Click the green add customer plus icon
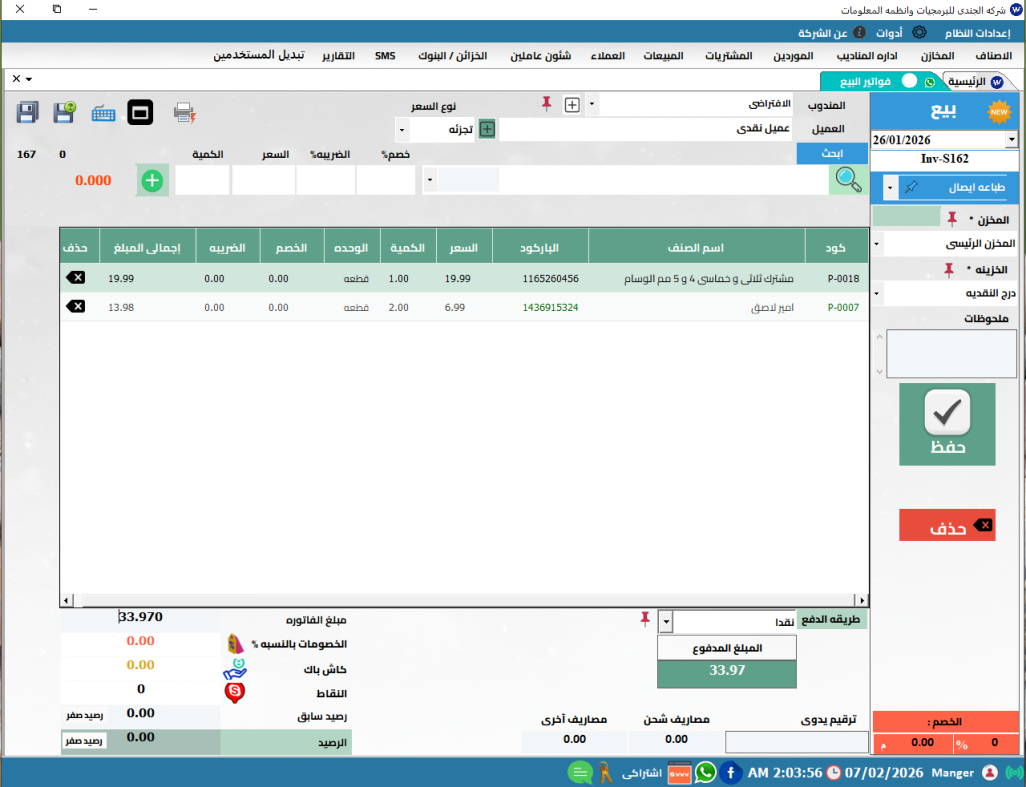This screenshot has width=1026, height=787. tap(487, 128)
